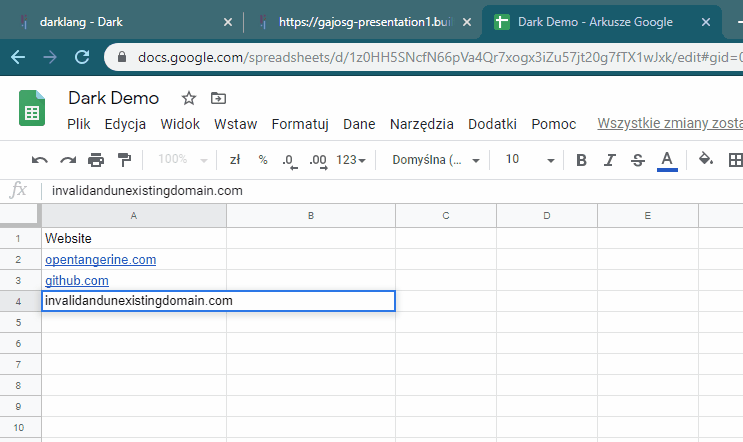This screenshot has height=442, width=743.
Task: Select the Website cell
Action: click(x=134, y=238)
